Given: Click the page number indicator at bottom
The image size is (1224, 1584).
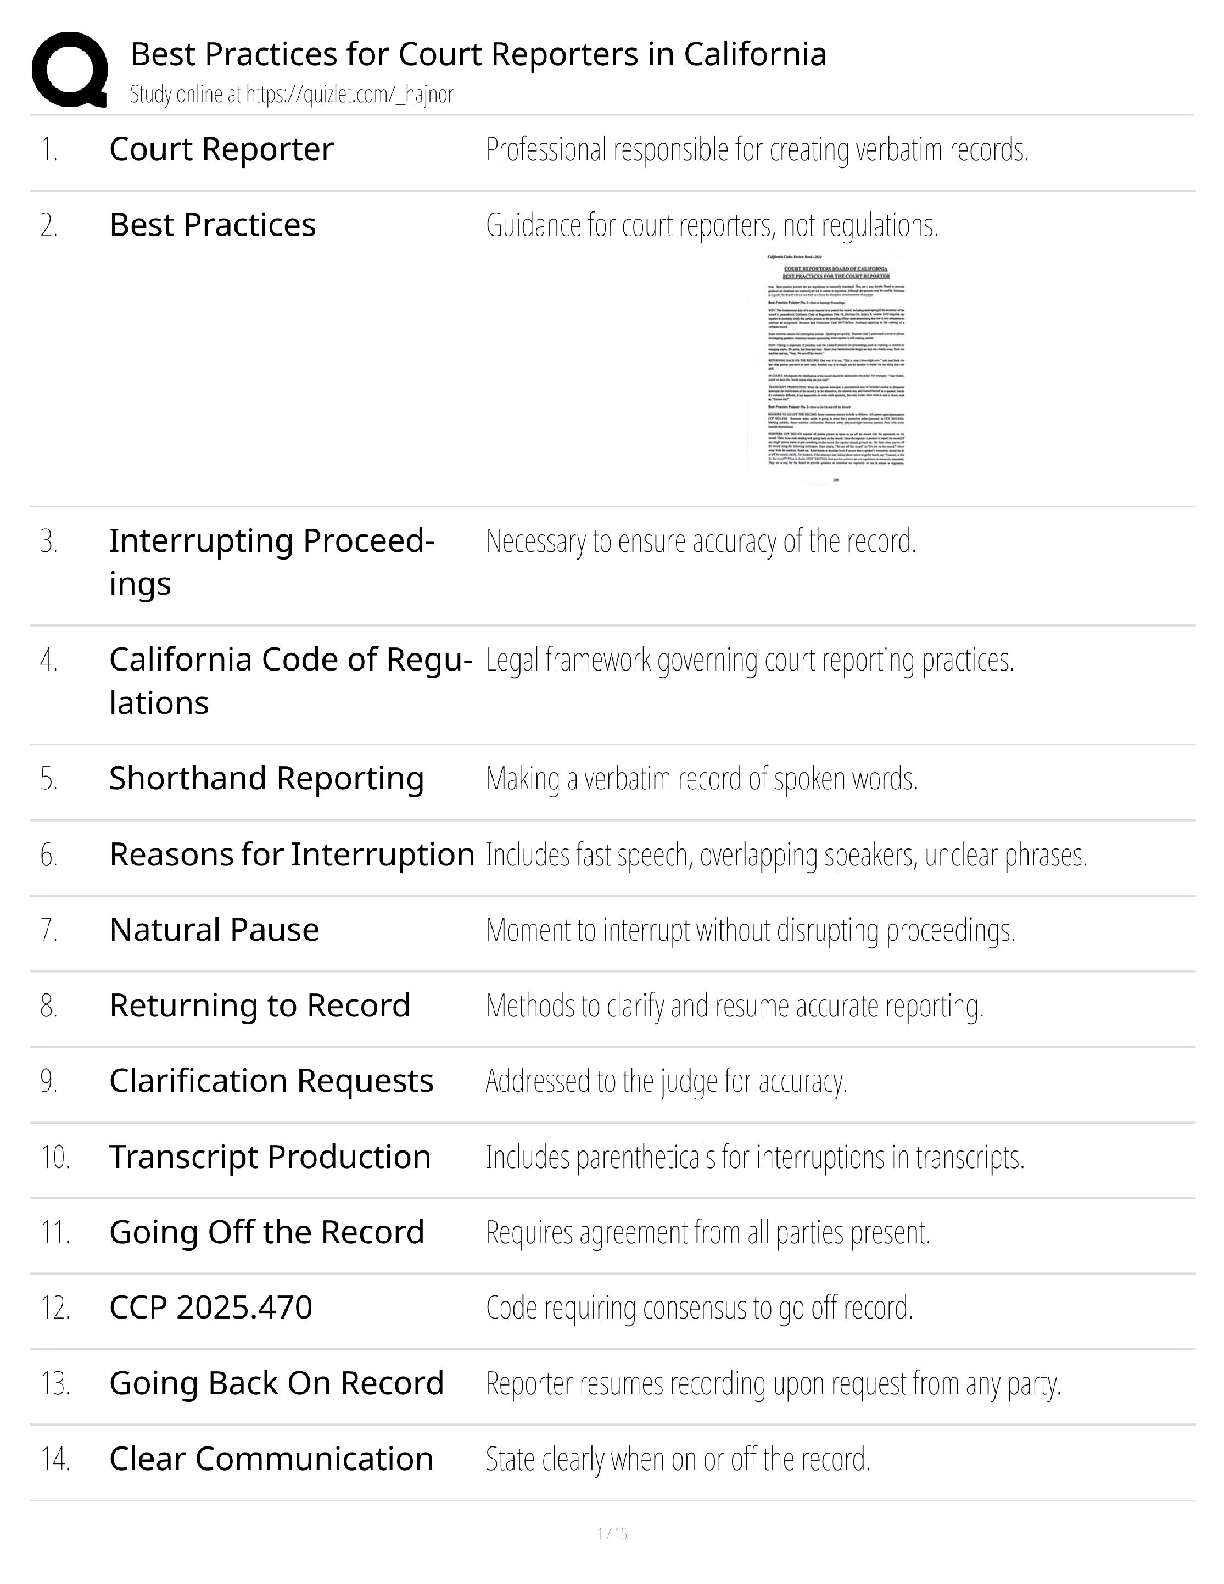Looking at the screenshot, I should [x=611, y=1533].
